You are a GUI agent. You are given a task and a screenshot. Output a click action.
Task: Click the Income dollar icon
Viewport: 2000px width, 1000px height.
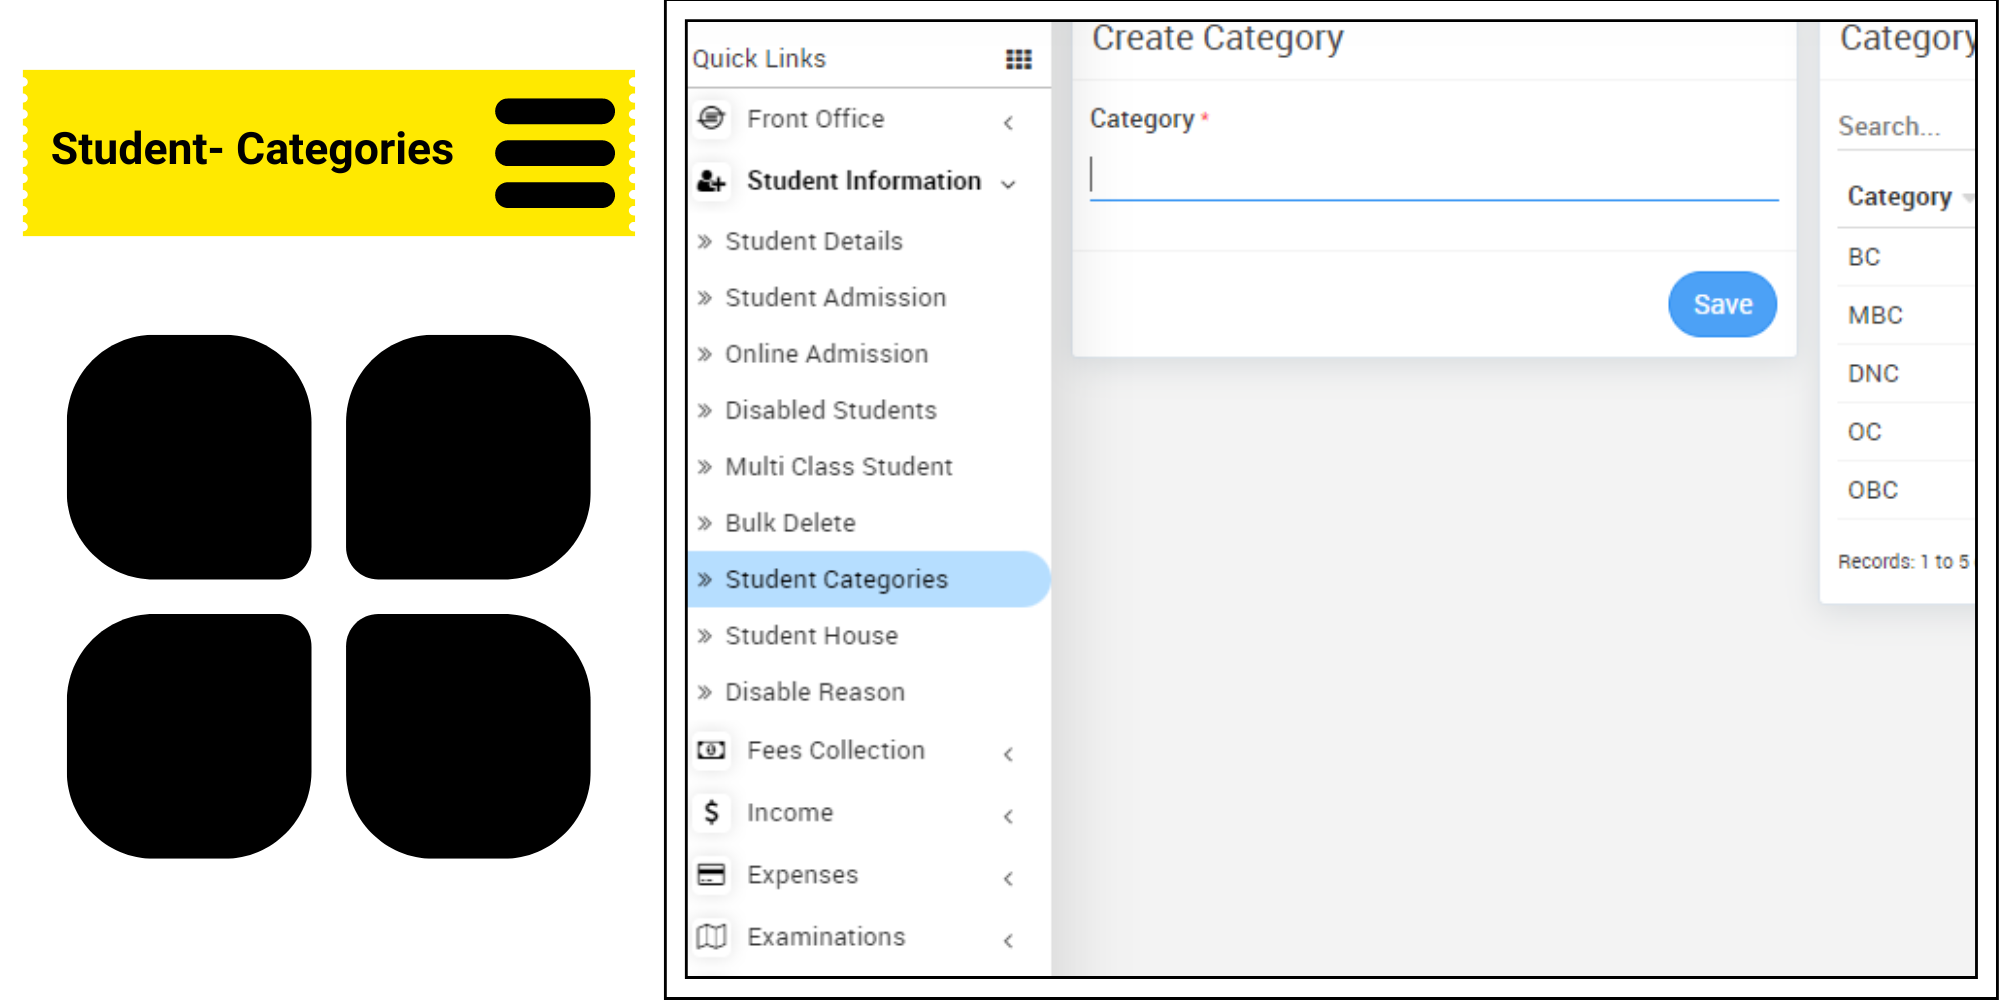click(x=711, y=813)
